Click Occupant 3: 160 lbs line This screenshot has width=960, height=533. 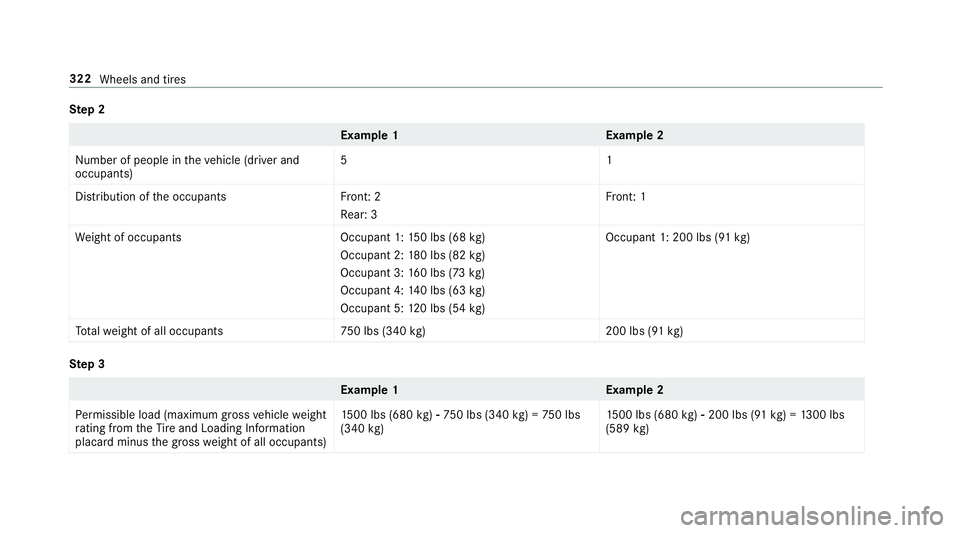(413, 273)
